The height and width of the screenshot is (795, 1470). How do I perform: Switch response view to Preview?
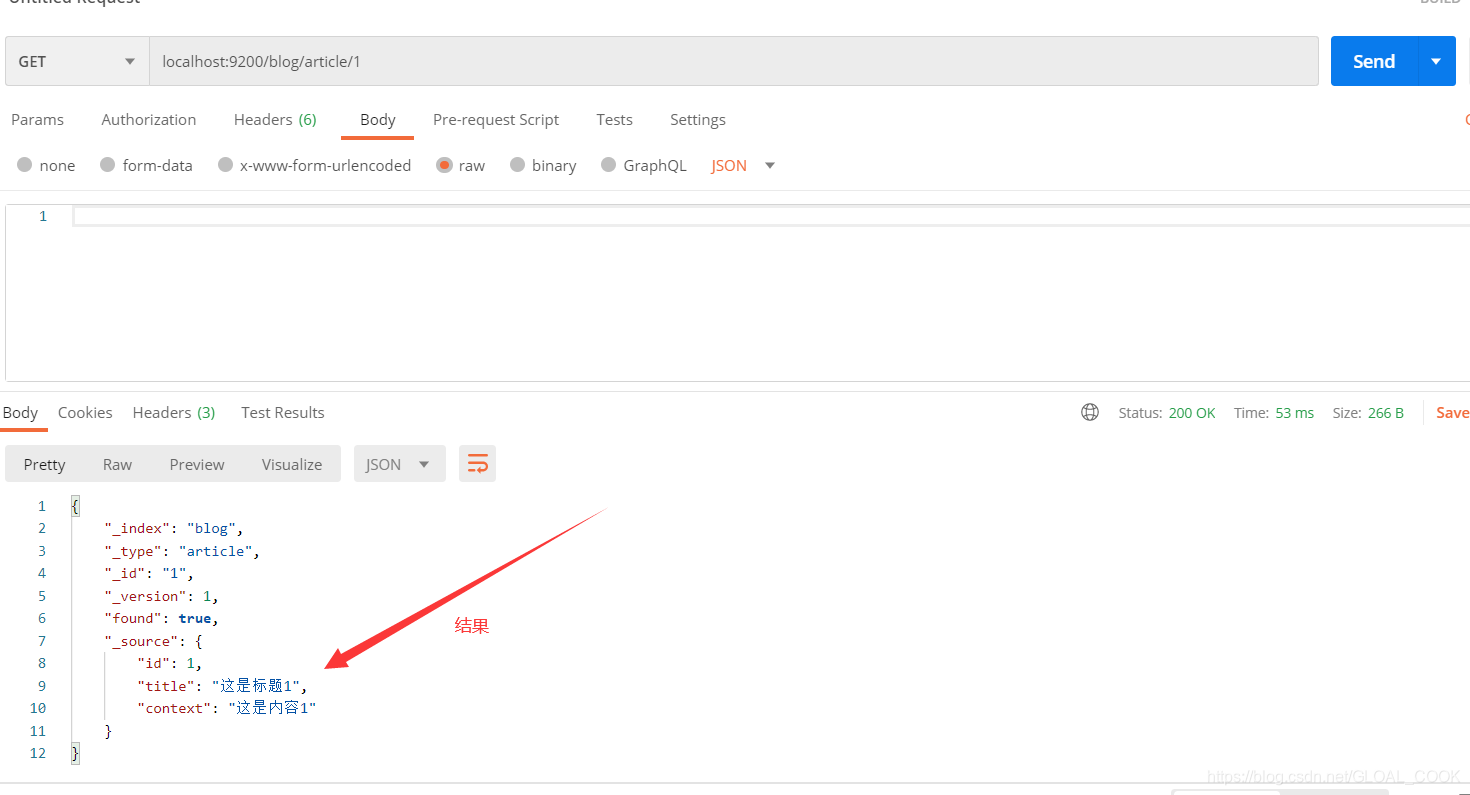pyautogui.click(x=197, y=464)
